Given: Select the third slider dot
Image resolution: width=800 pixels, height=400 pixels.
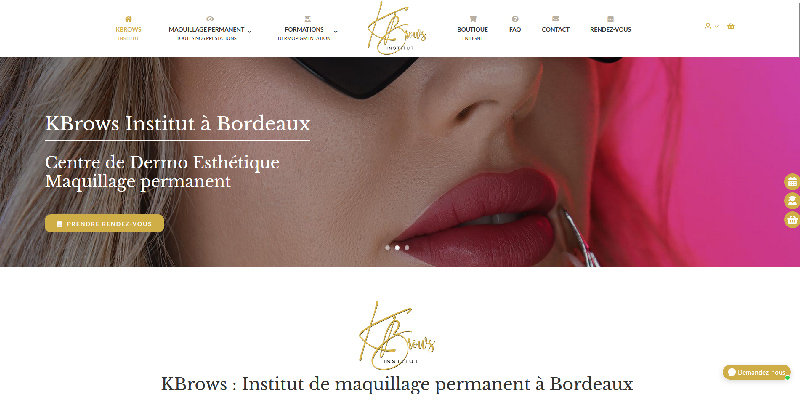Looking at the screenshot, I should coord(407,247).
